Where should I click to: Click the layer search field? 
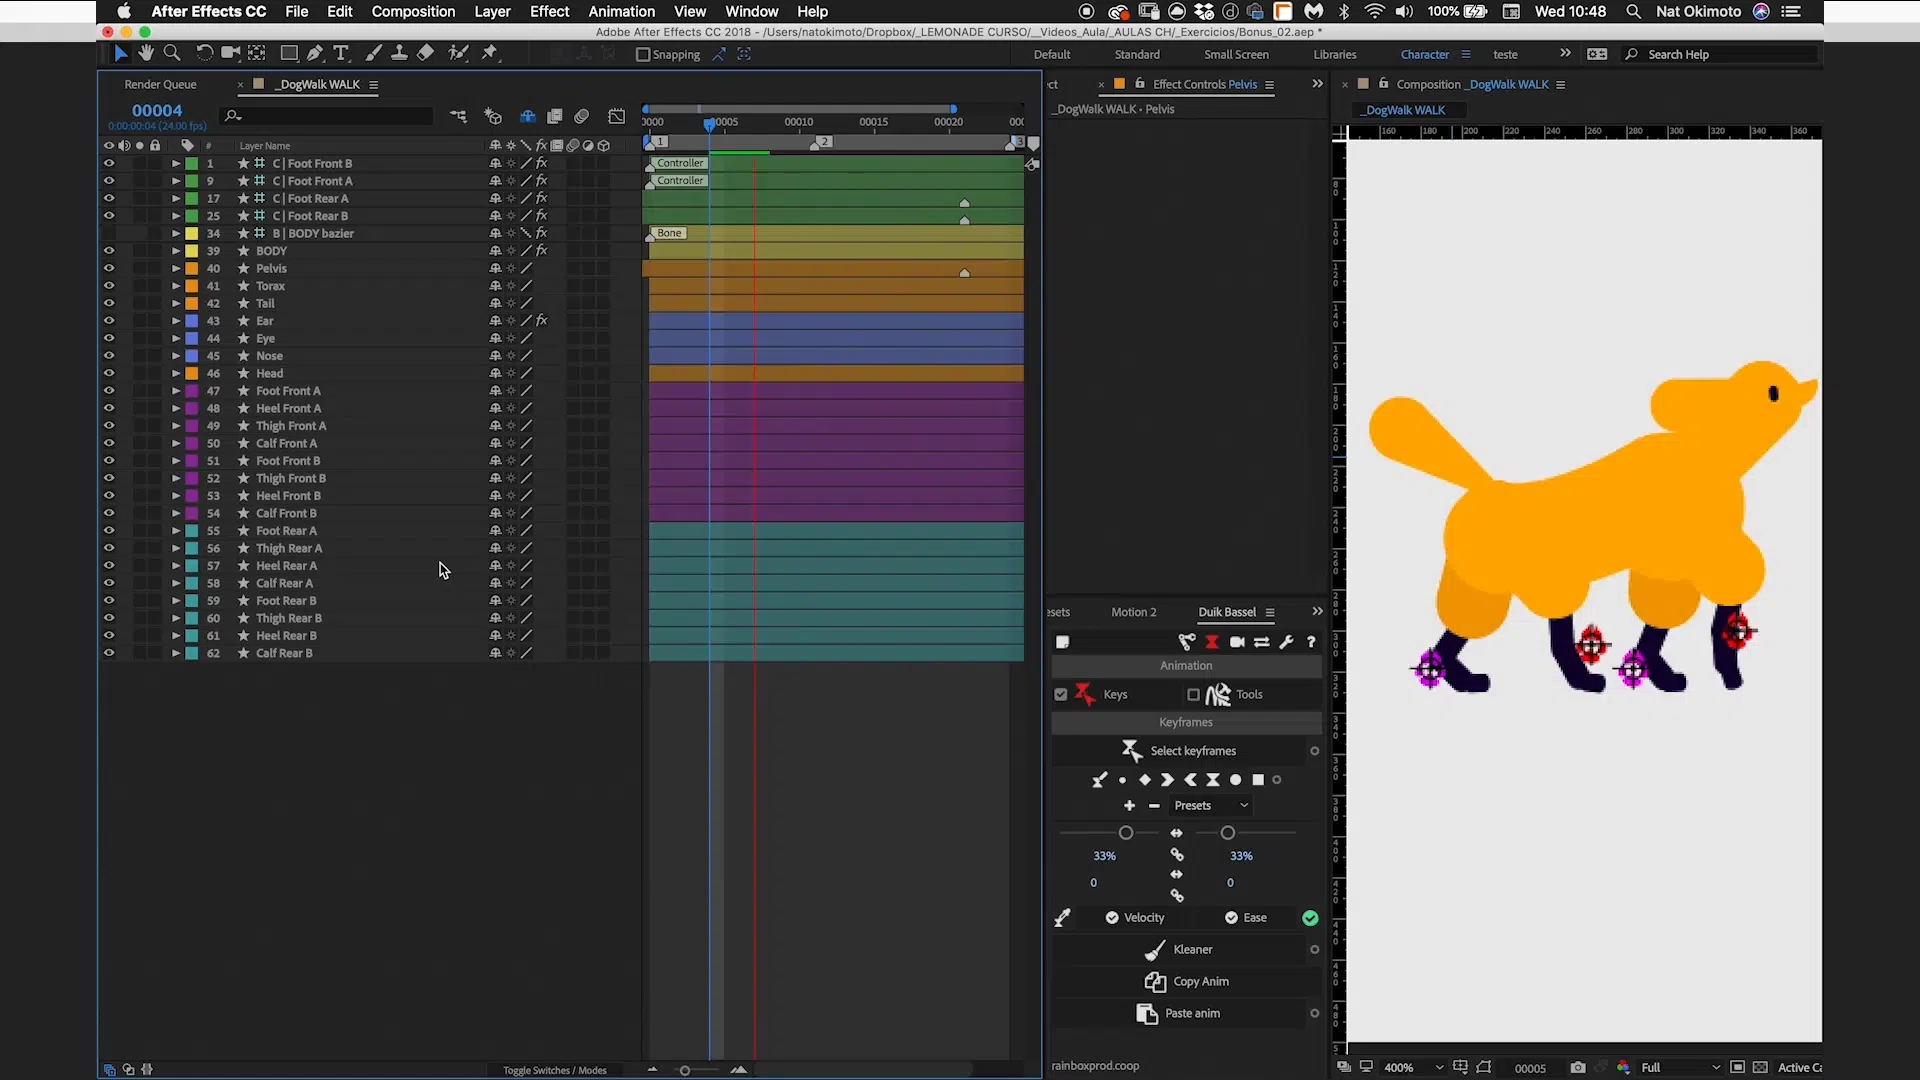[x=330, y=116]
